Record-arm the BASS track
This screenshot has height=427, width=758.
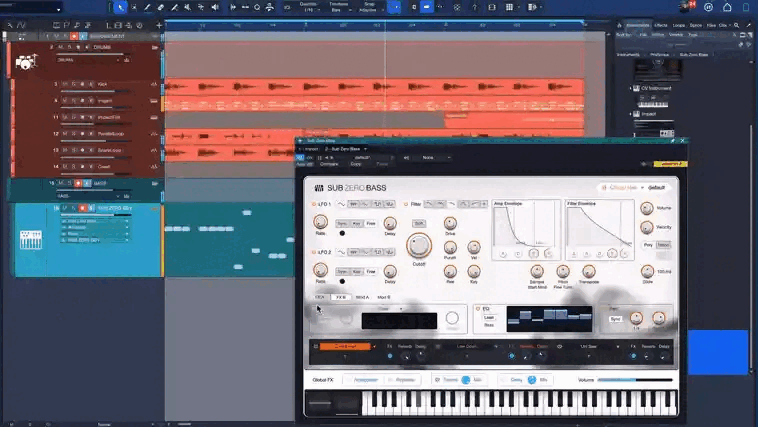(78, 183)
